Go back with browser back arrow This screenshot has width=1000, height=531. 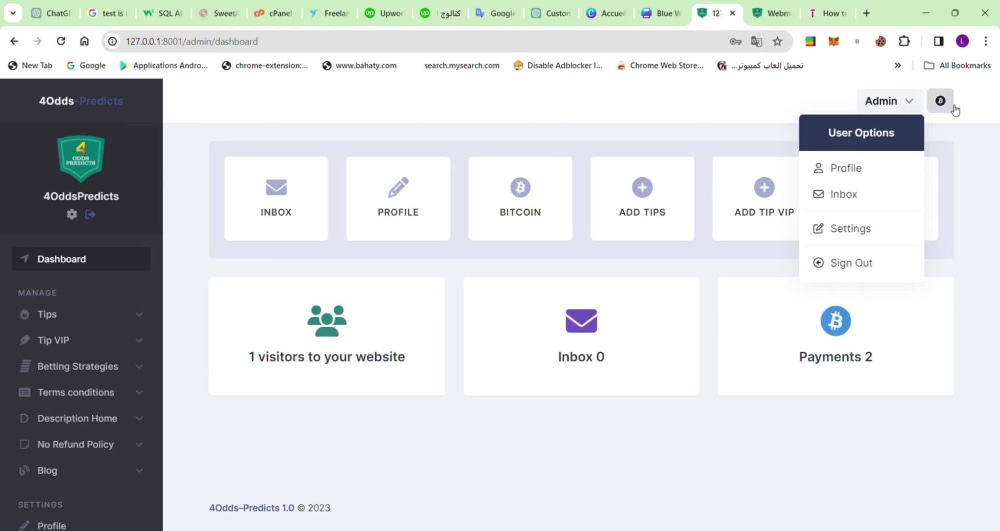coord(14,41)
